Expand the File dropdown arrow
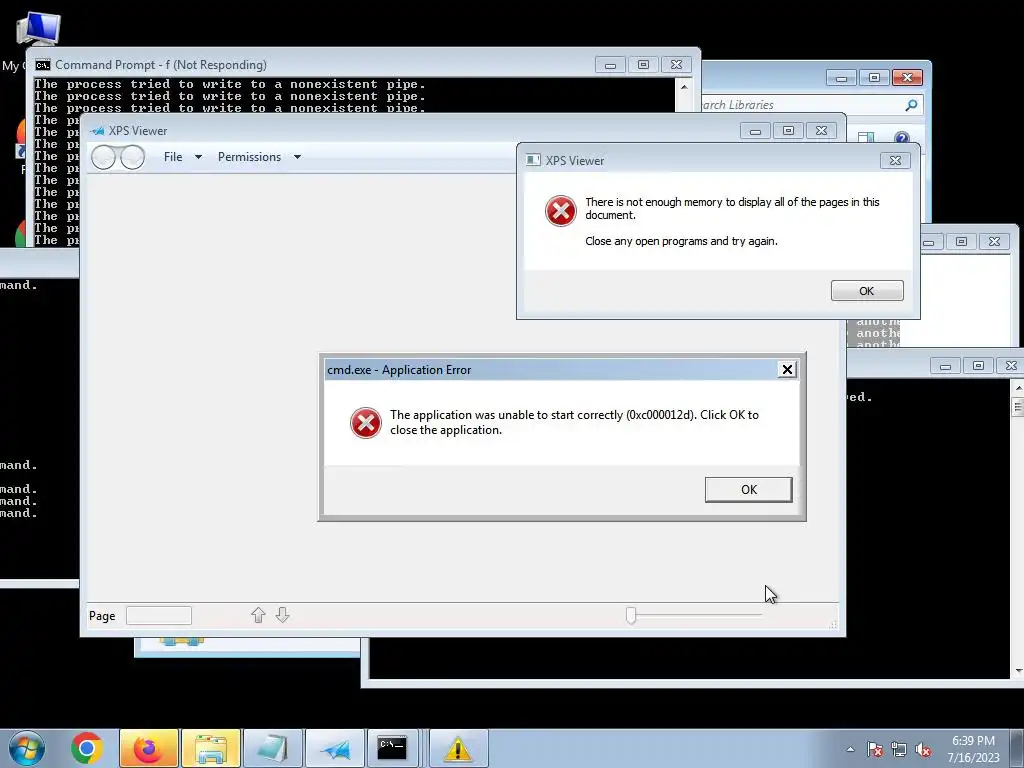This screenshot has height=768, width=1024. (x=198, y=157)
